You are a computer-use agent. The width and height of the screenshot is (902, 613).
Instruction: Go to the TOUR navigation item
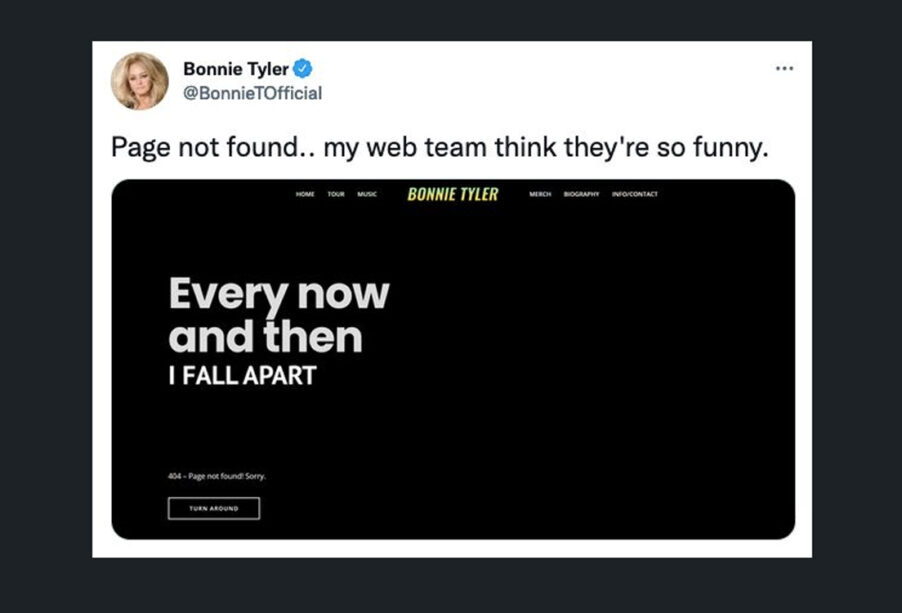(336, 194)
